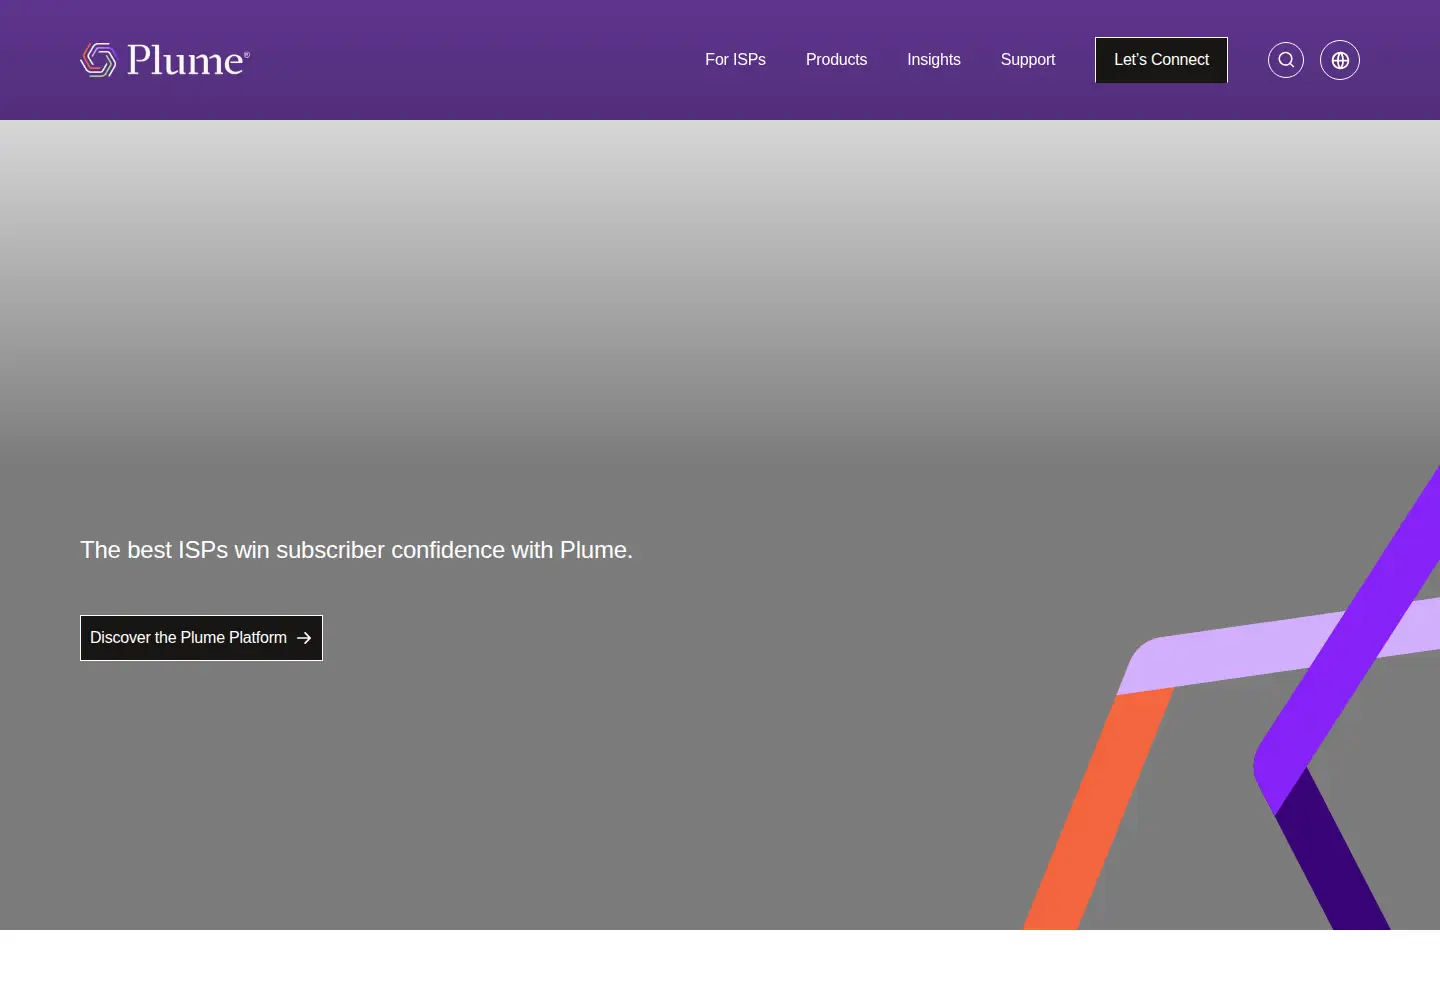Click Discover the Plume Platform button
Image resolution: width=1440 pixels, height=1000 pixels.
pyautogui.click(x=201, y=638)
